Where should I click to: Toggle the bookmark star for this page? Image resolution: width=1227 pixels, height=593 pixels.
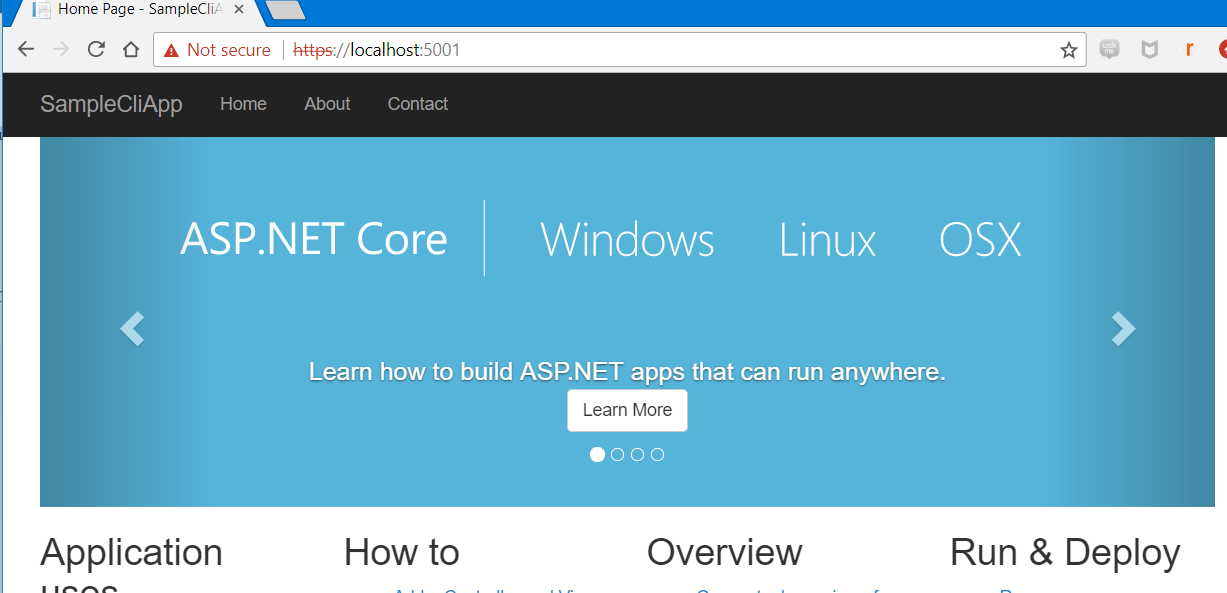1069,48
